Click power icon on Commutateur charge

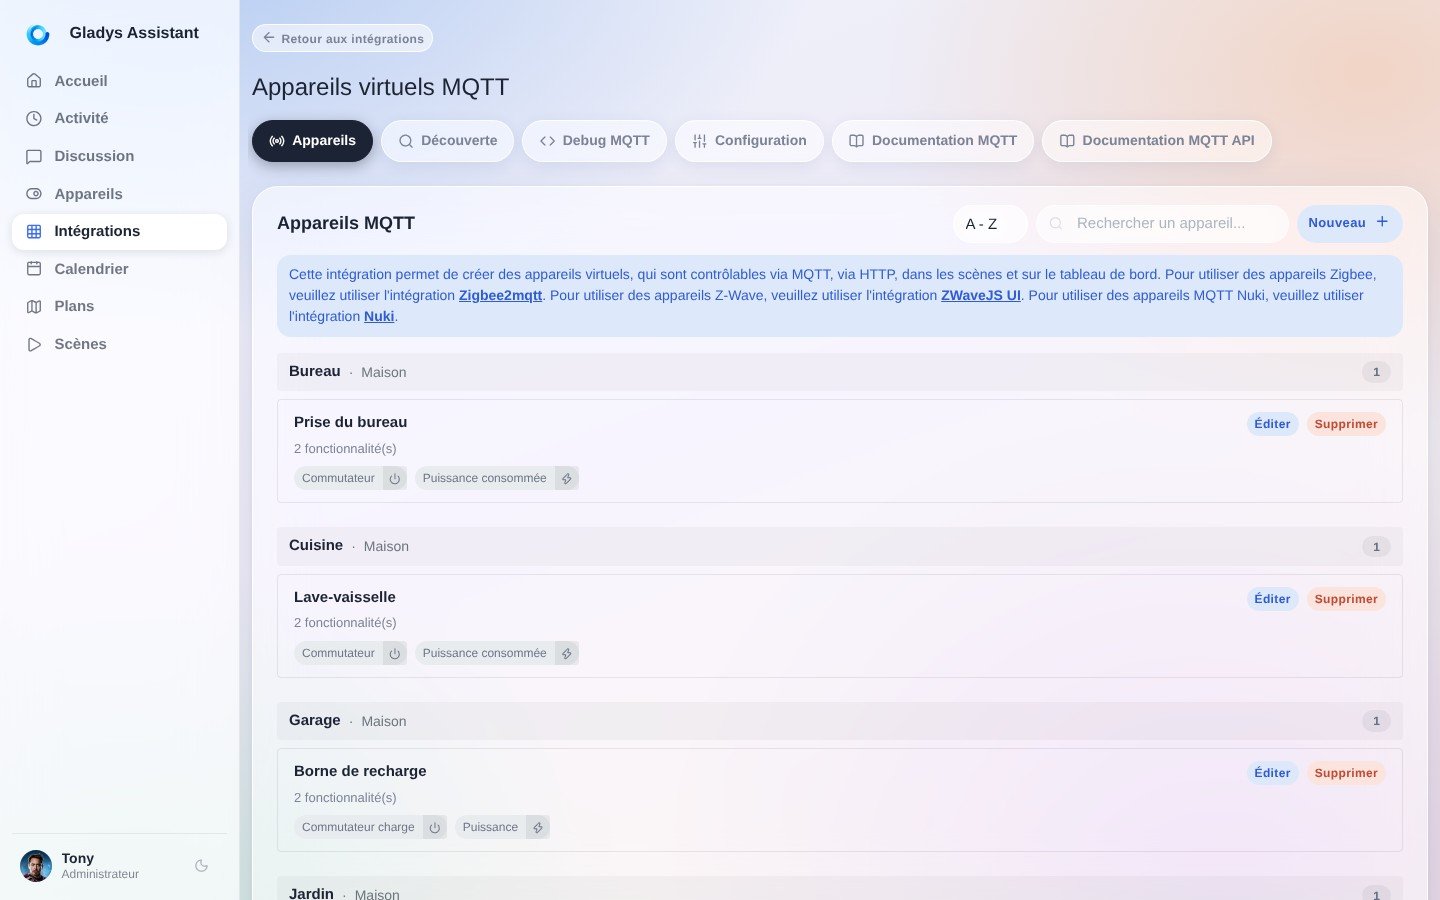tap(435, 828)
